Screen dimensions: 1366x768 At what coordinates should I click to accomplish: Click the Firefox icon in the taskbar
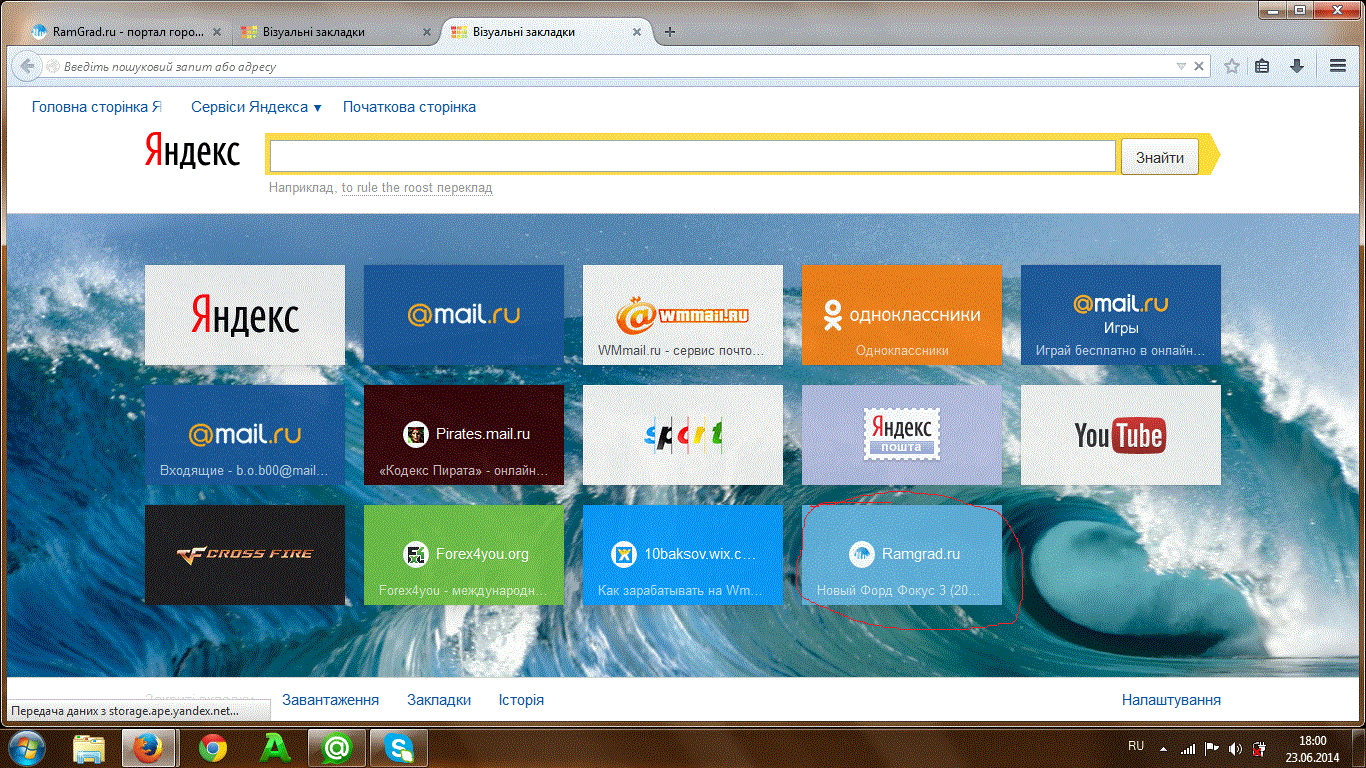[x=149, y=748]
